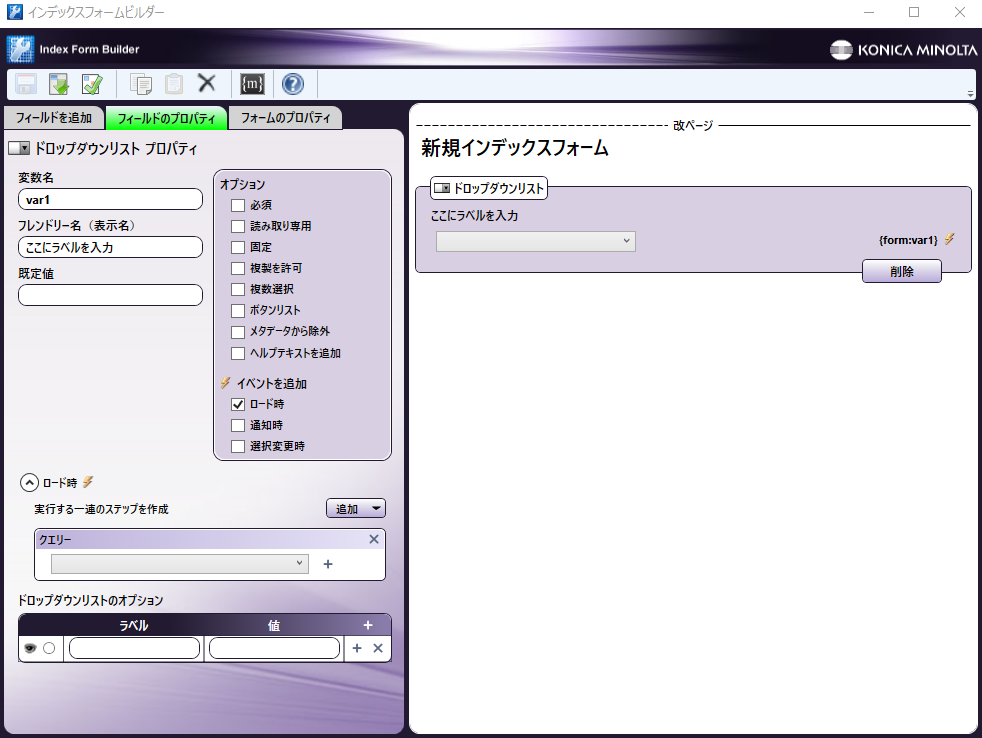
Task: Check the 固定 option
Action: (238, 247)
